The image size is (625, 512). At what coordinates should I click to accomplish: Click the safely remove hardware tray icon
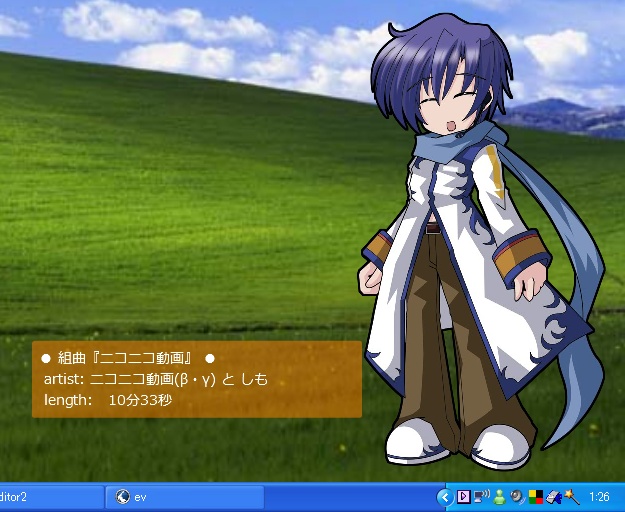pyautogui.click(x=553, y=497)
